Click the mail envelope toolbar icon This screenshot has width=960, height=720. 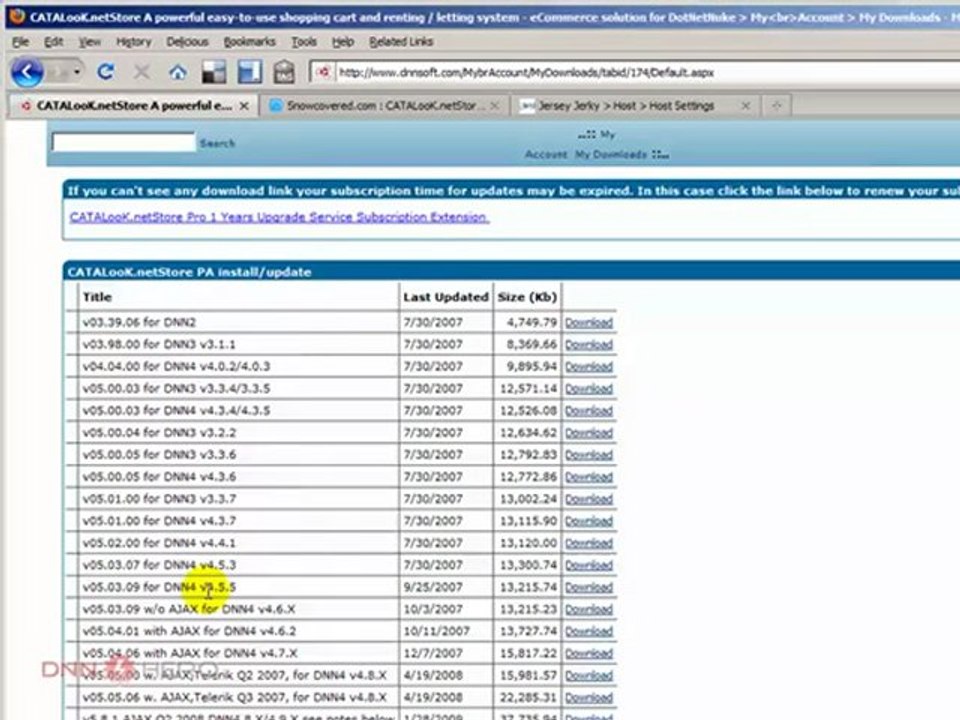tap(284, 72)
